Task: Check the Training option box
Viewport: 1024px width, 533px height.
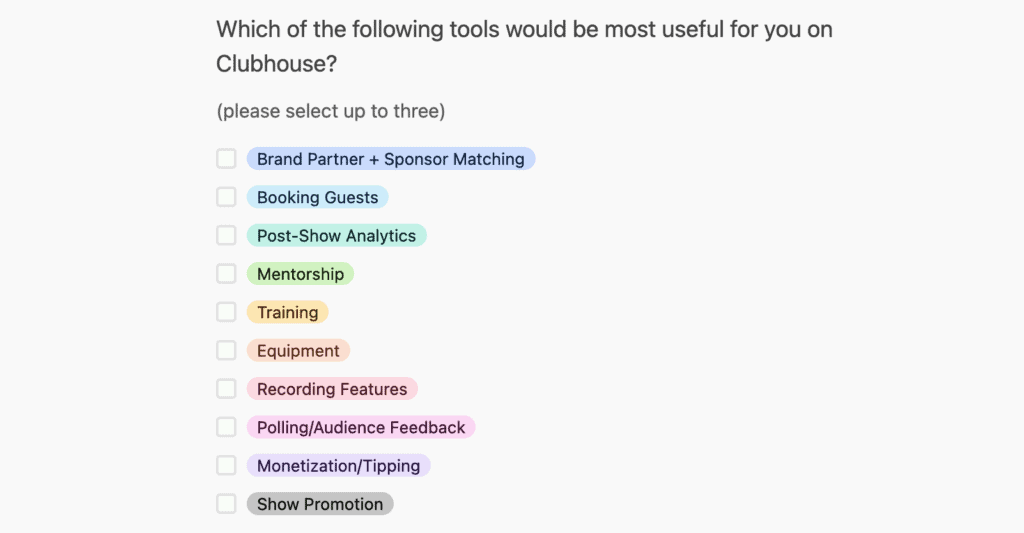Action: click(x=226, y=312)
